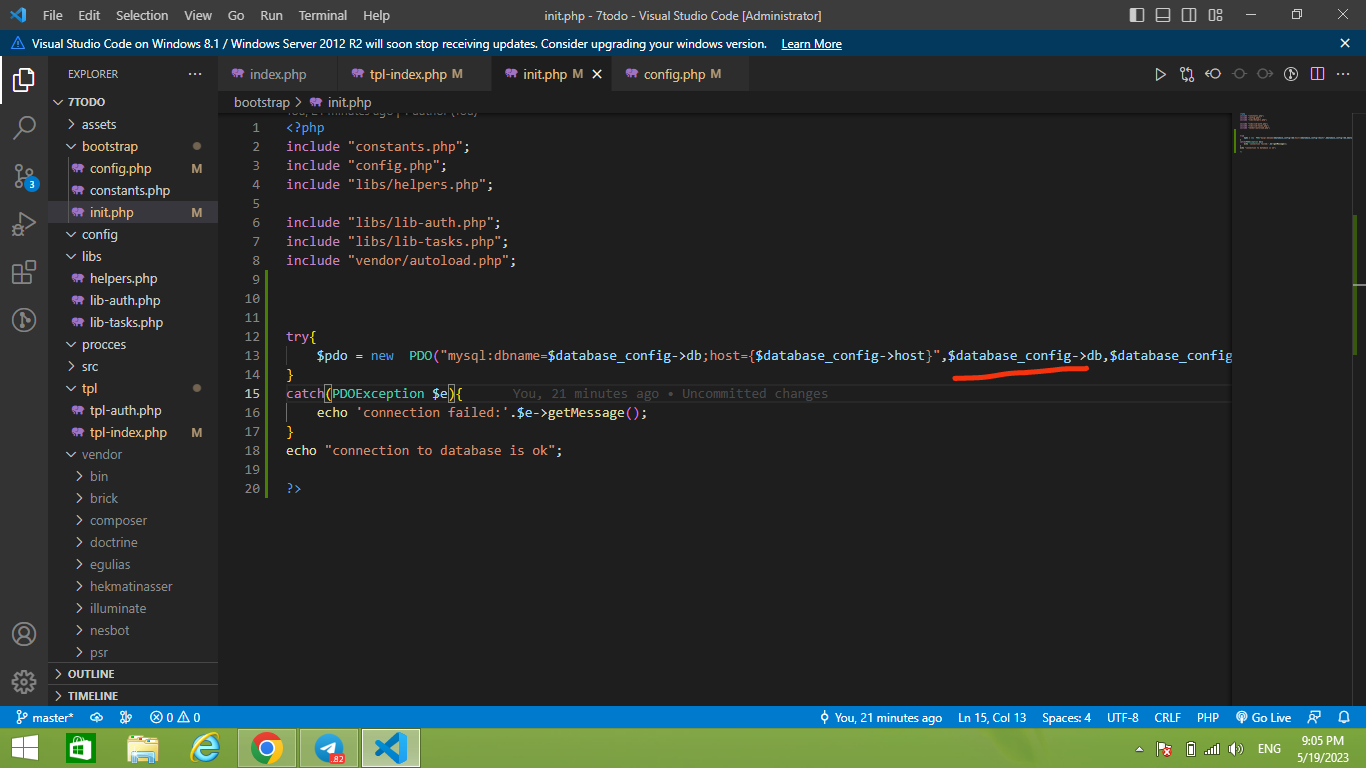Open the Terminal menu
Screen dimensions: 1366x768
coord(323,15)
